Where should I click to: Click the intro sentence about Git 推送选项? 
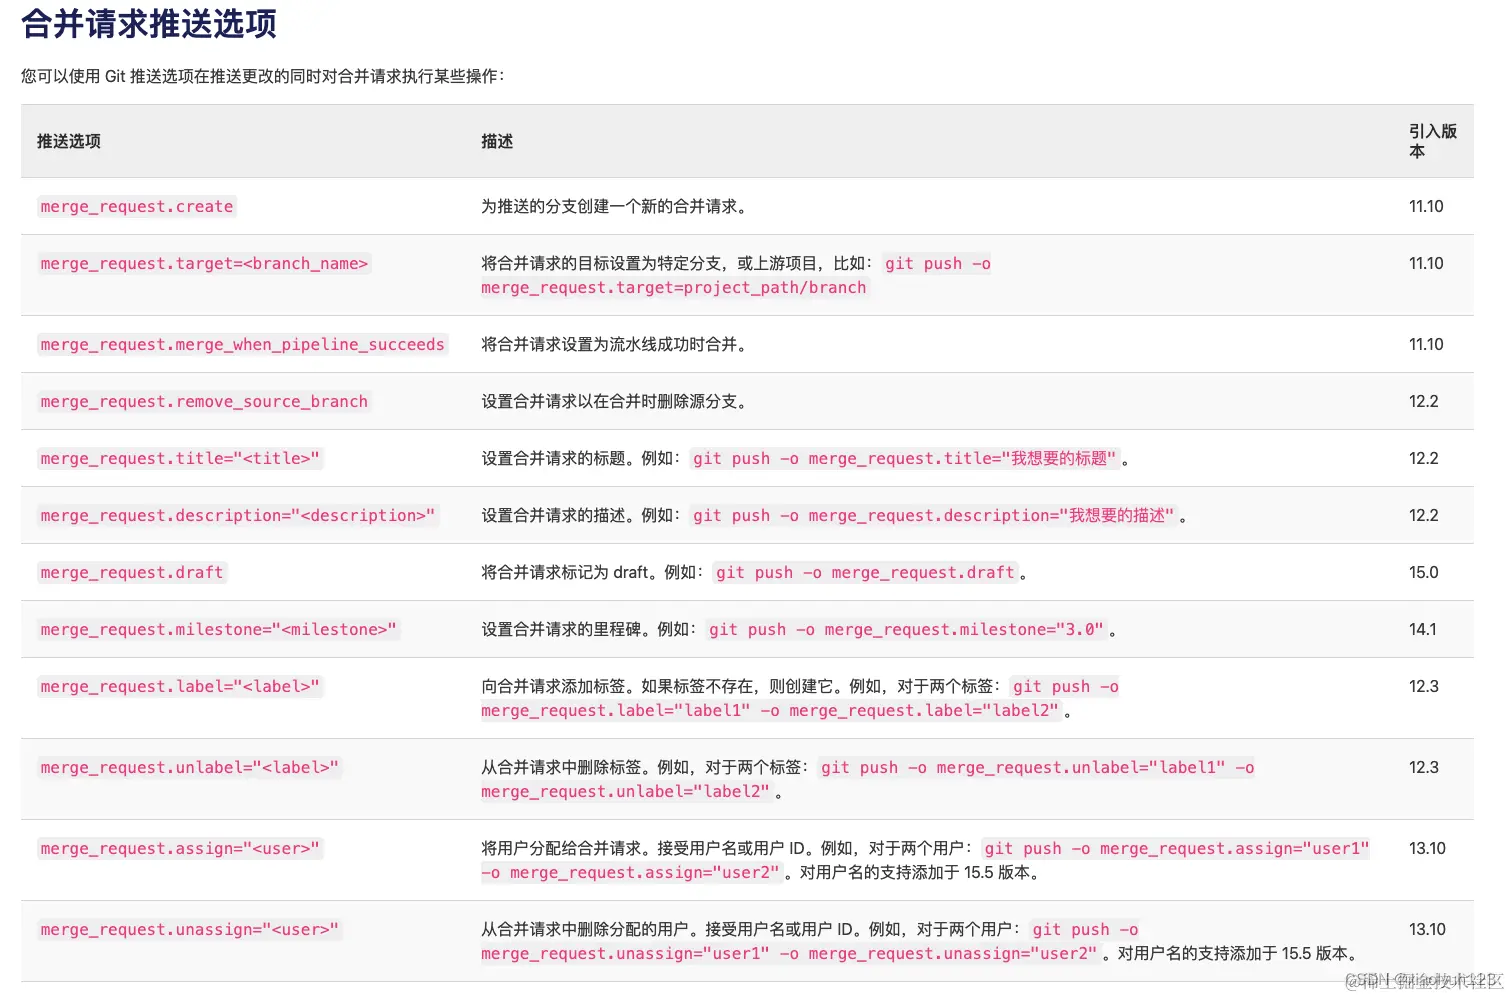[x=263, y=76]
